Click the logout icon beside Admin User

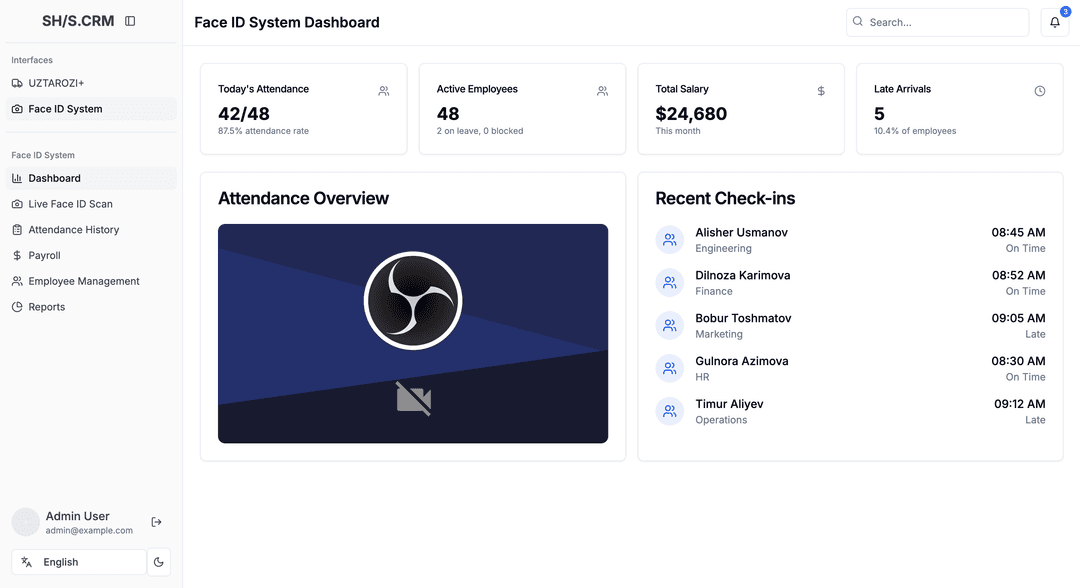click(156, 522)
